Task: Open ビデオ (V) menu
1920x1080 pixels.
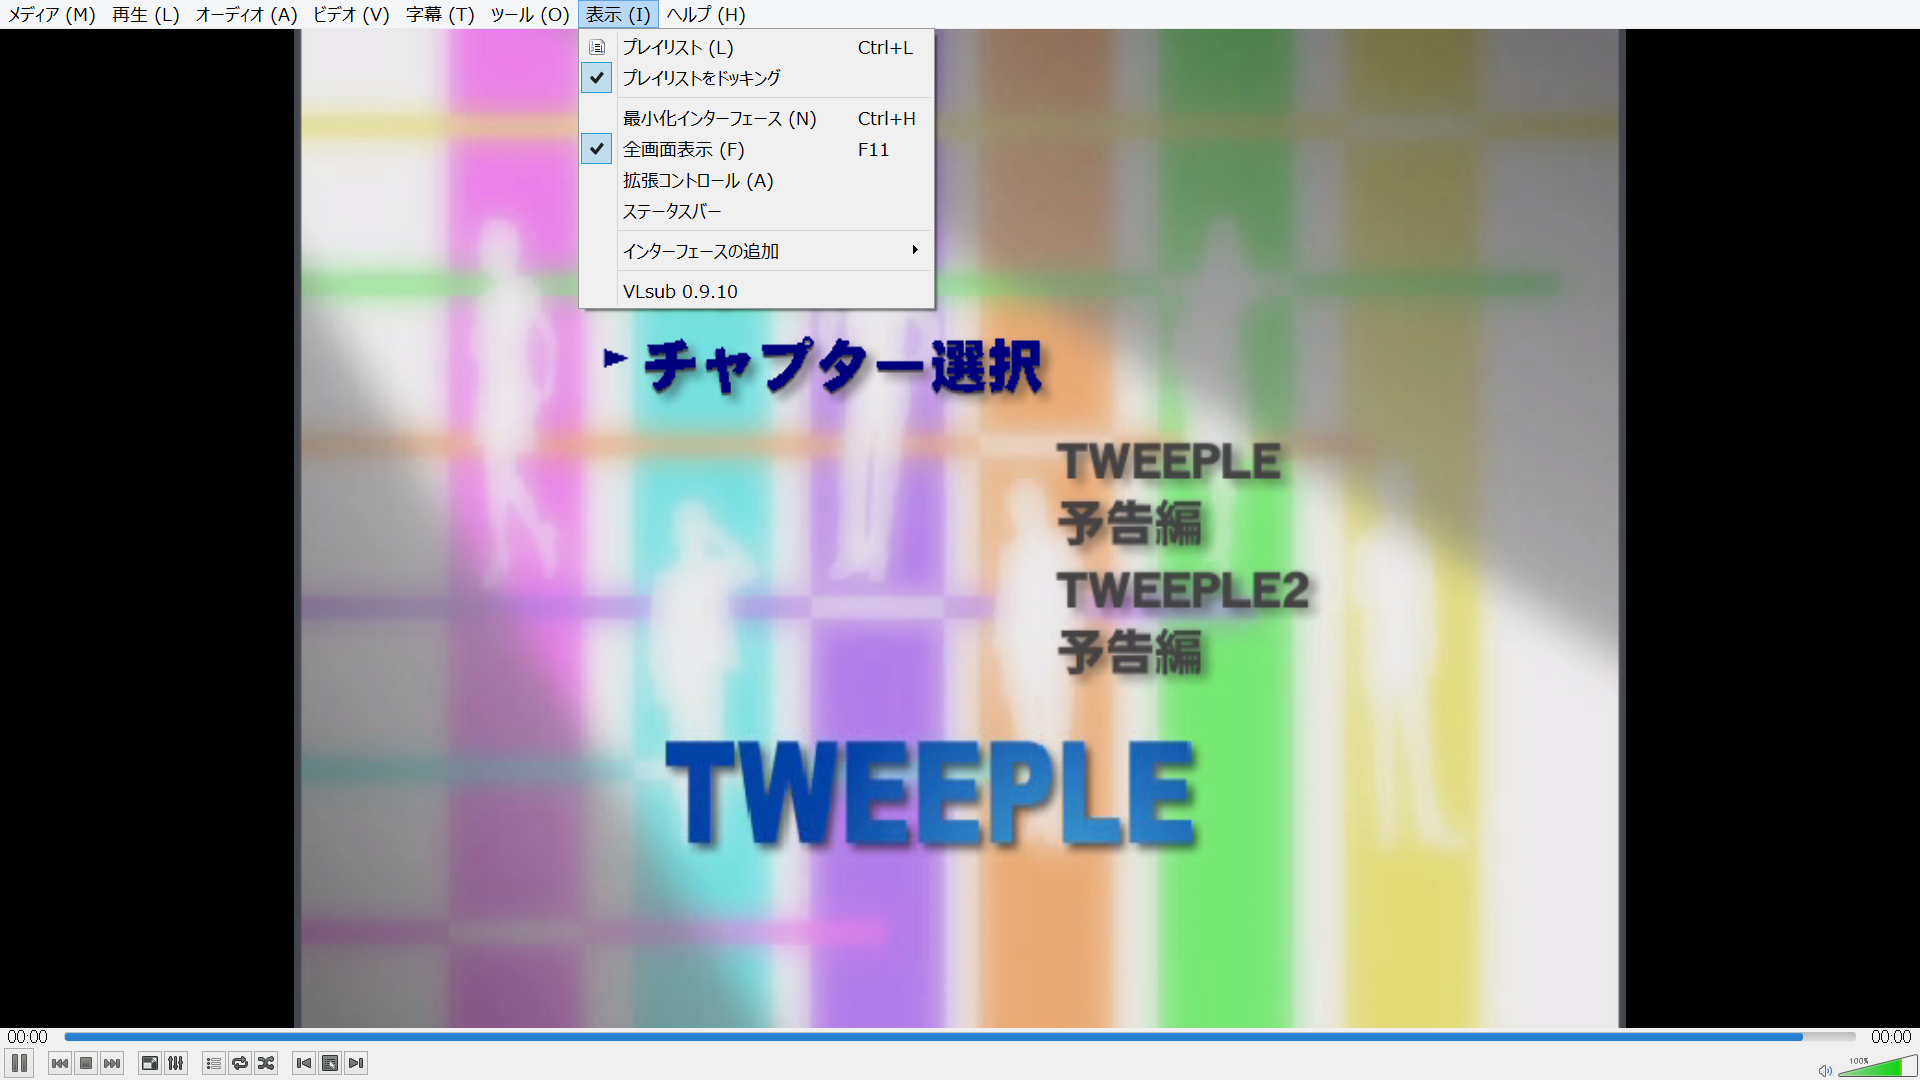Action: pyautogui.click(x=351, y=14)
